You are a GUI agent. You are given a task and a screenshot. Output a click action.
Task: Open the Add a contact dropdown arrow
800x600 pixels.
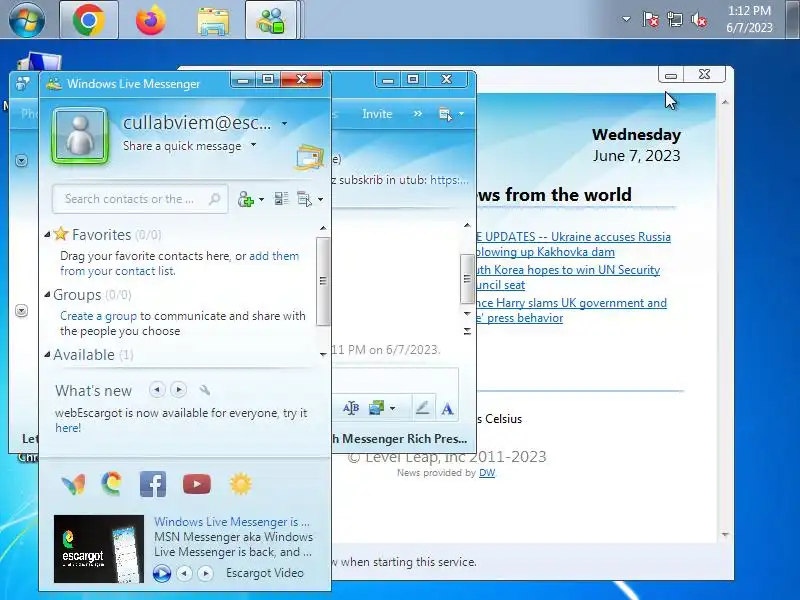[262, 199]
